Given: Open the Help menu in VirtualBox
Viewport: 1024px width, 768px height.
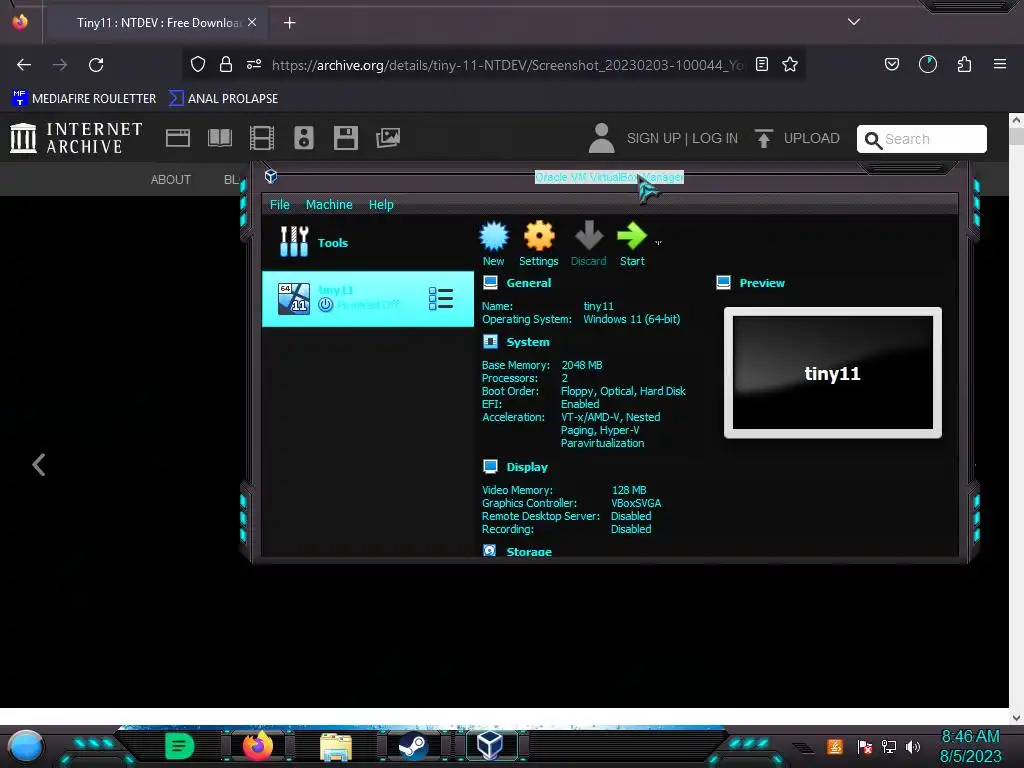Looking at the screenshot, I should click(x=381, y=204).
